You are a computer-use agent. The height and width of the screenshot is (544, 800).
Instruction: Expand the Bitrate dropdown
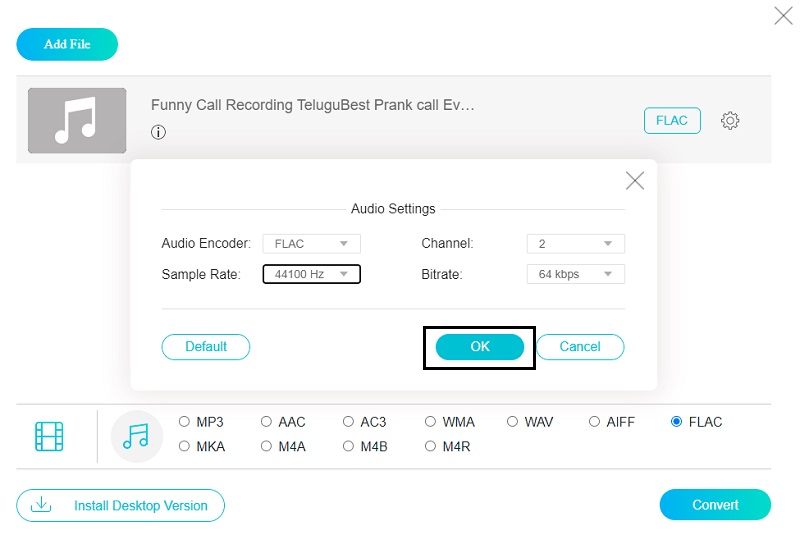coord(575,274)
